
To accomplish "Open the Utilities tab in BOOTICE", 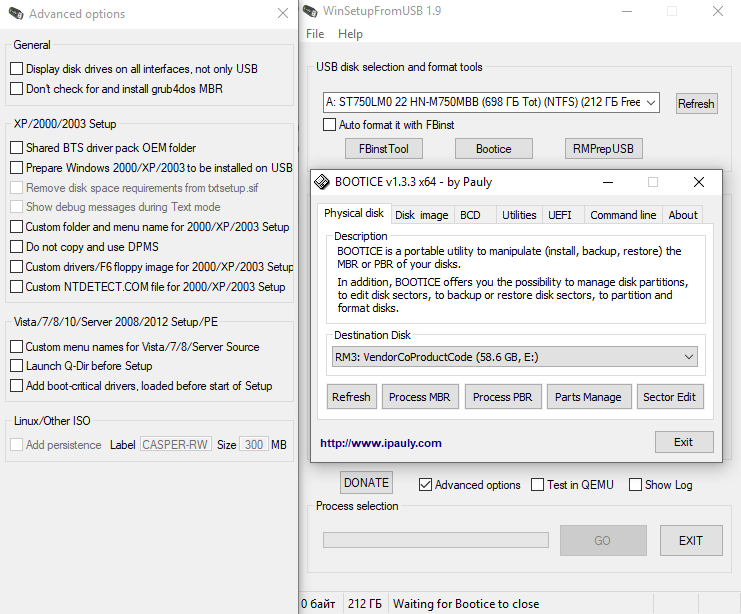I will coord(519,215).
